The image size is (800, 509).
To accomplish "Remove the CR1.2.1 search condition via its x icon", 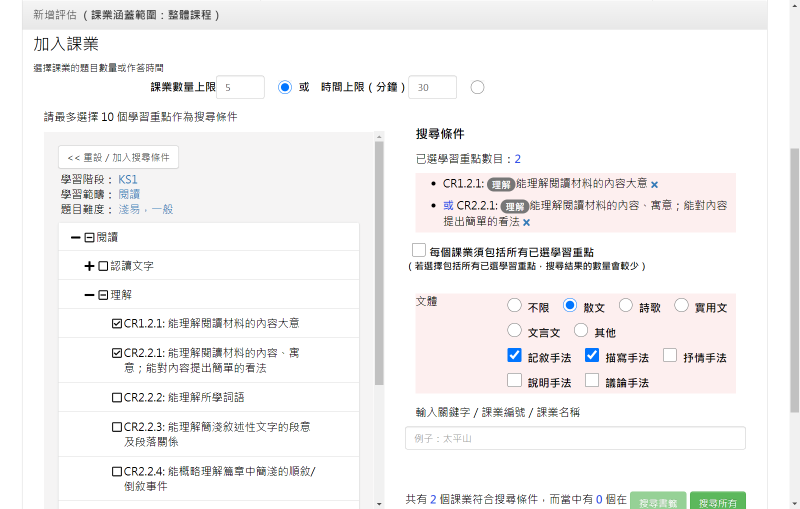I will point(654,185).
